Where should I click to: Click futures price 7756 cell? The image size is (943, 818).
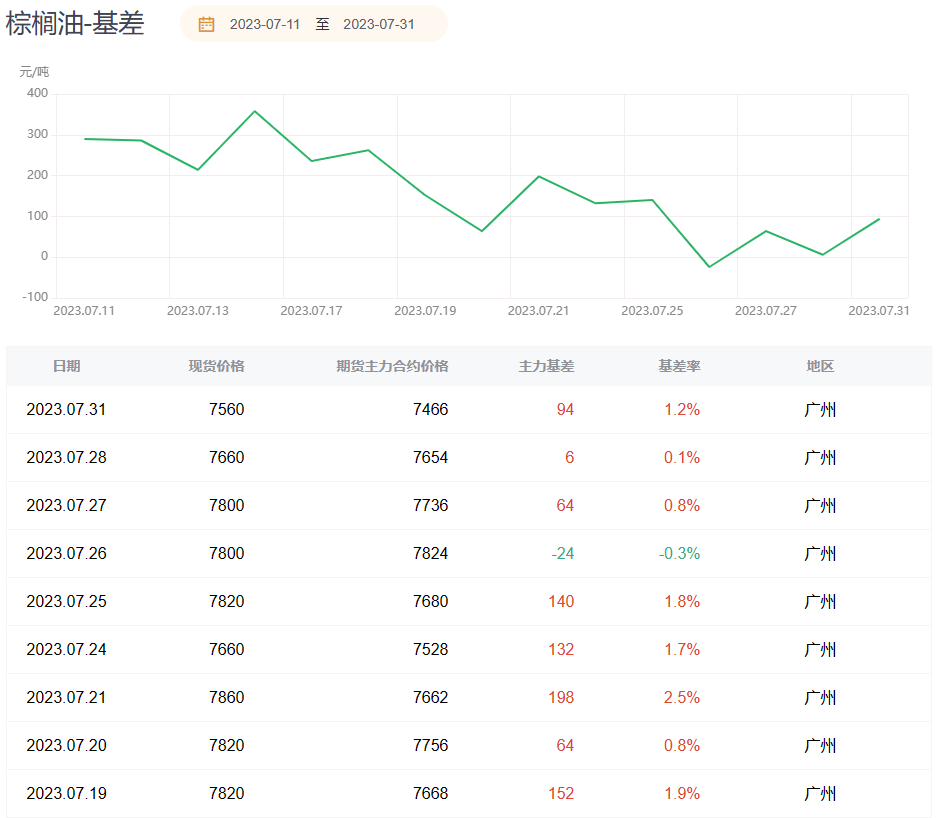coord(431,746)
